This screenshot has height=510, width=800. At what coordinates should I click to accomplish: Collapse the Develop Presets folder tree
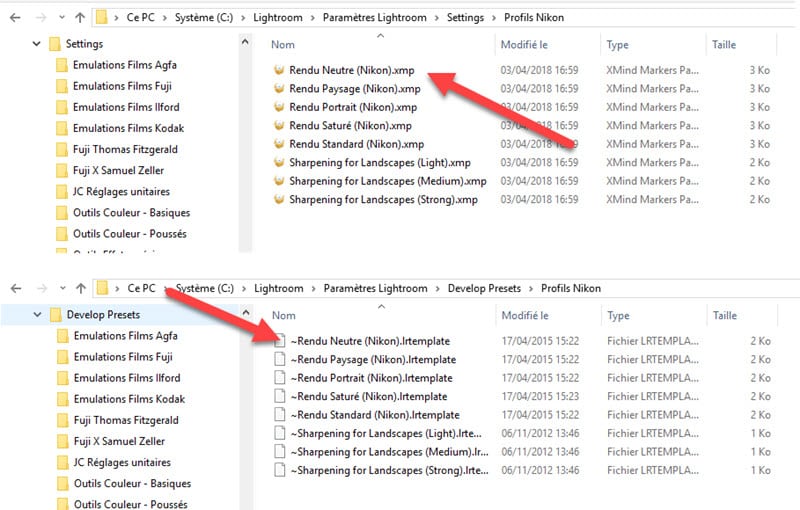point(37,315)
